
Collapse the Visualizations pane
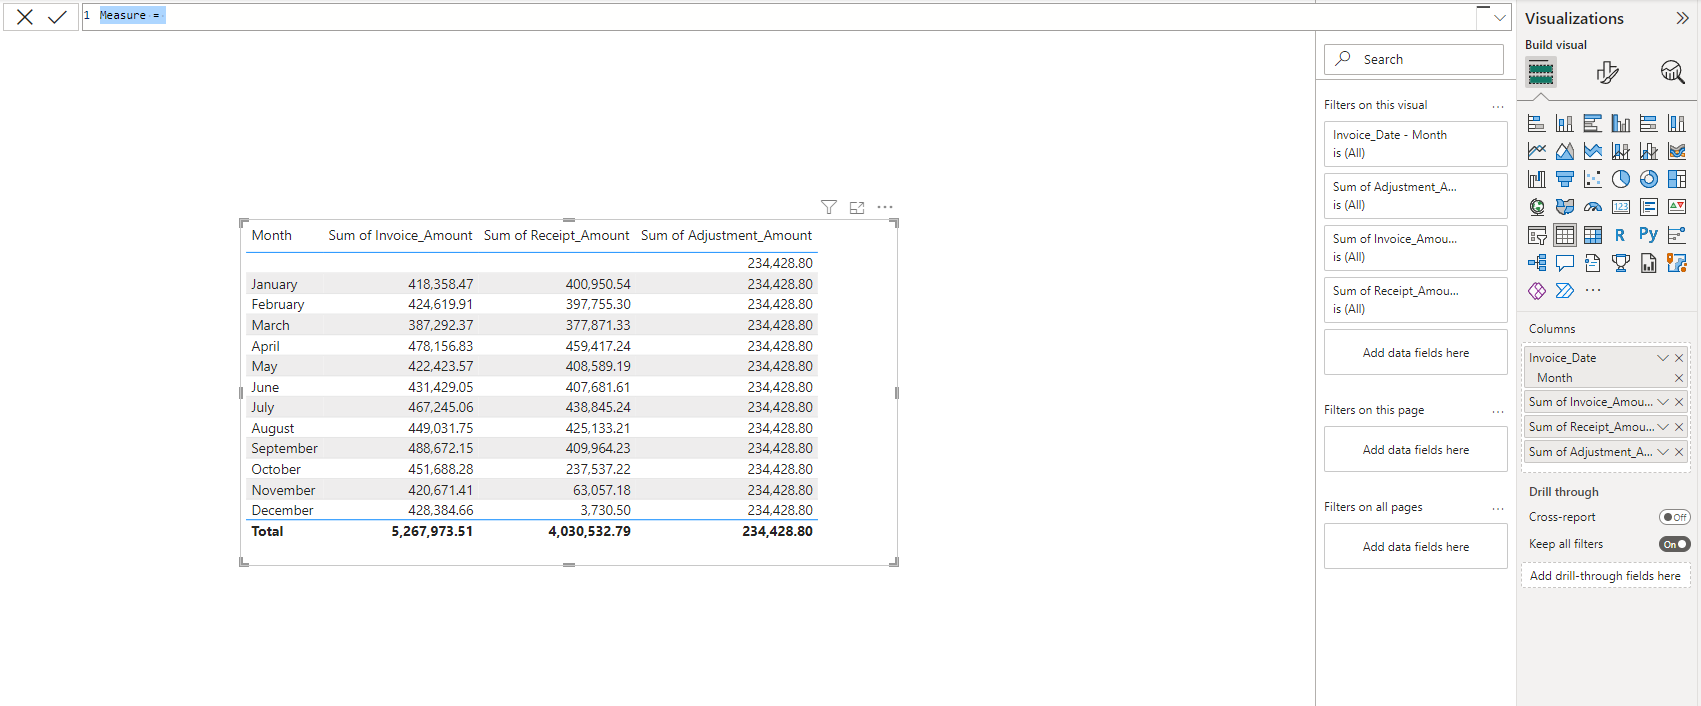(x=1682, y=18)
